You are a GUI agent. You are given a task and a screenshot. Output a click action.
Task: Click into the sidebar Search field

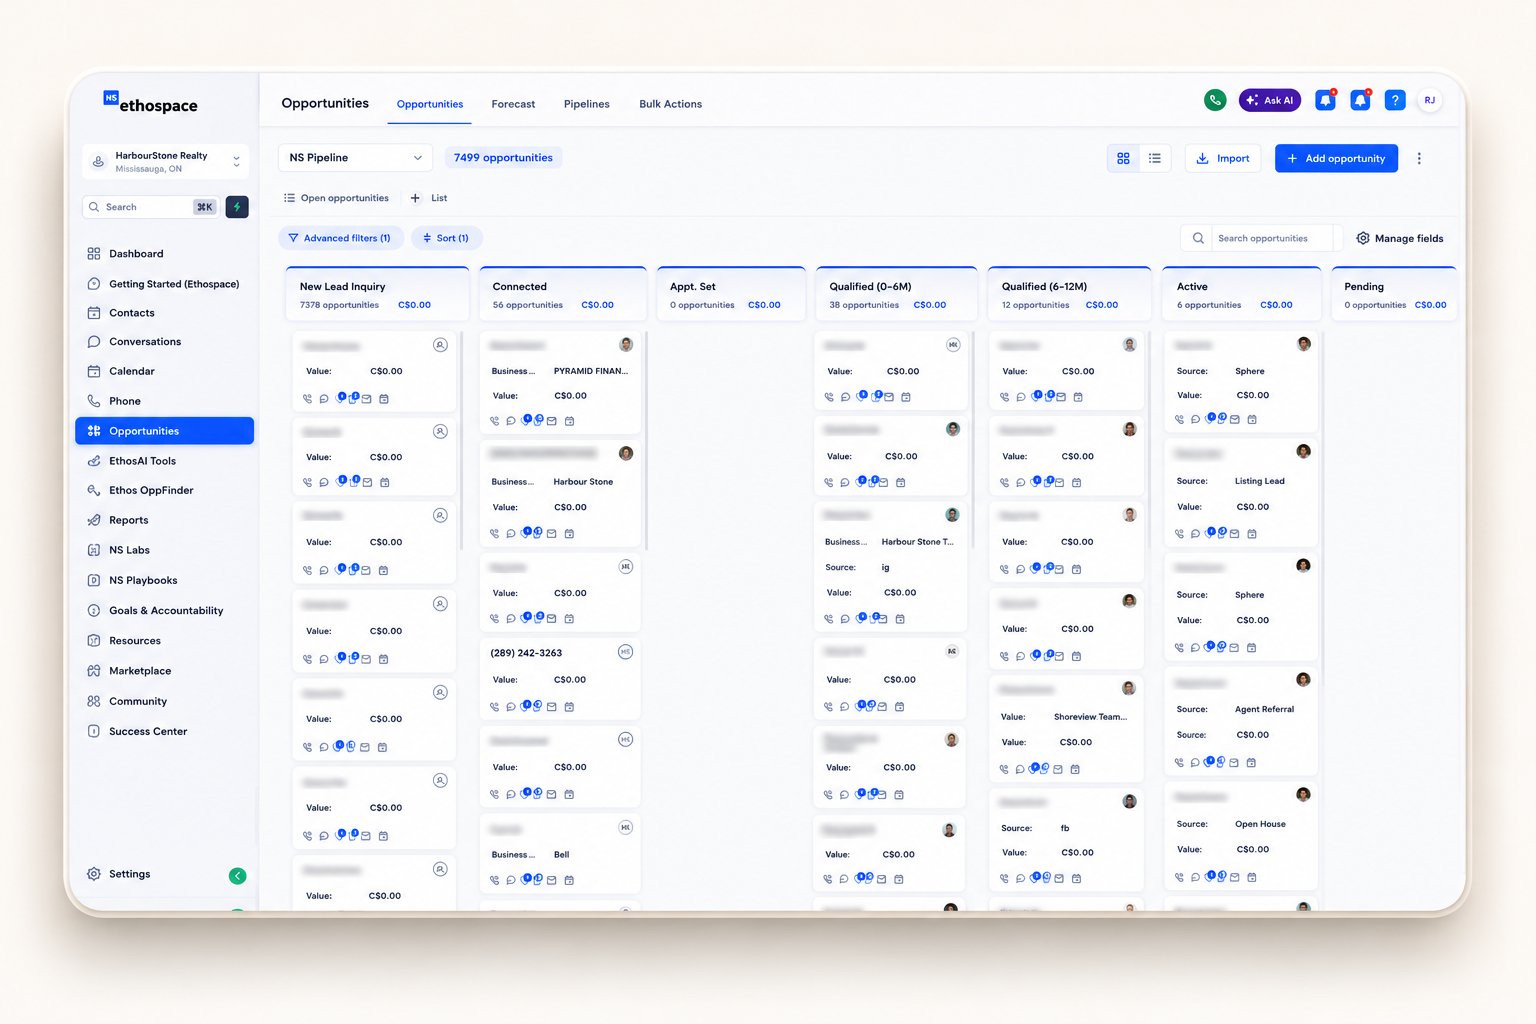coord(150,207)
